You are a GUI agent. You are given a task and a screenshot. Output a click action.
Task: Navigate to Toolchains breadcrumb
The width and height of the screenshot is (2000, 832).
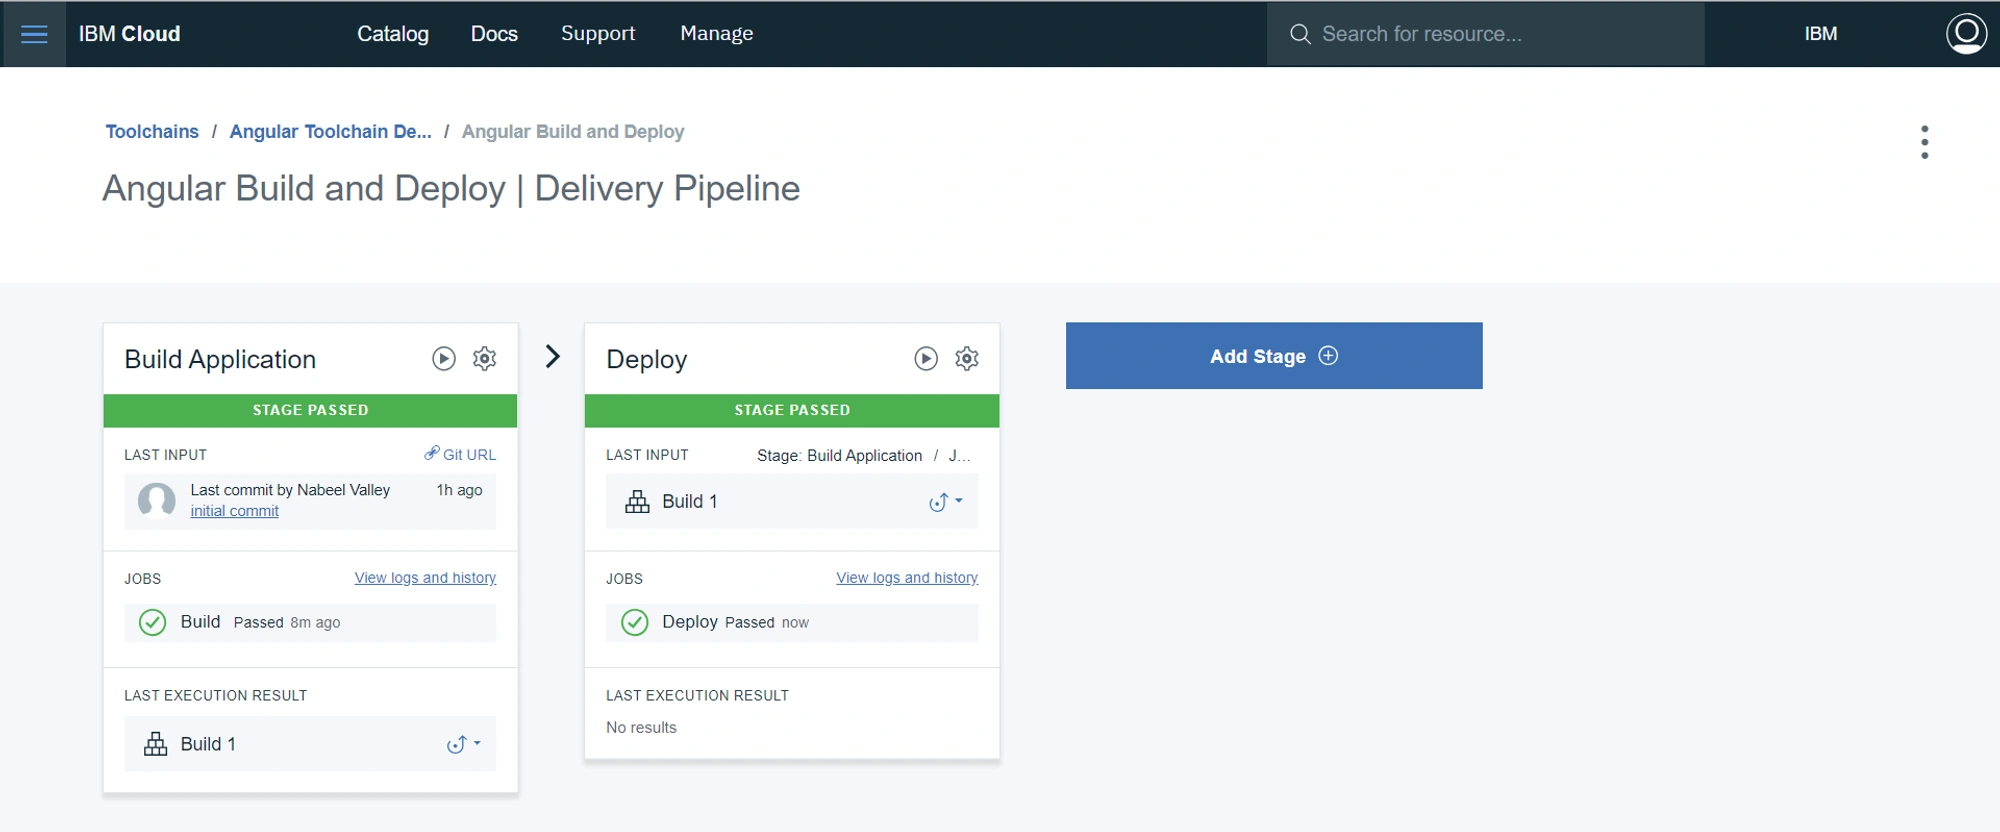click(152, 131)
